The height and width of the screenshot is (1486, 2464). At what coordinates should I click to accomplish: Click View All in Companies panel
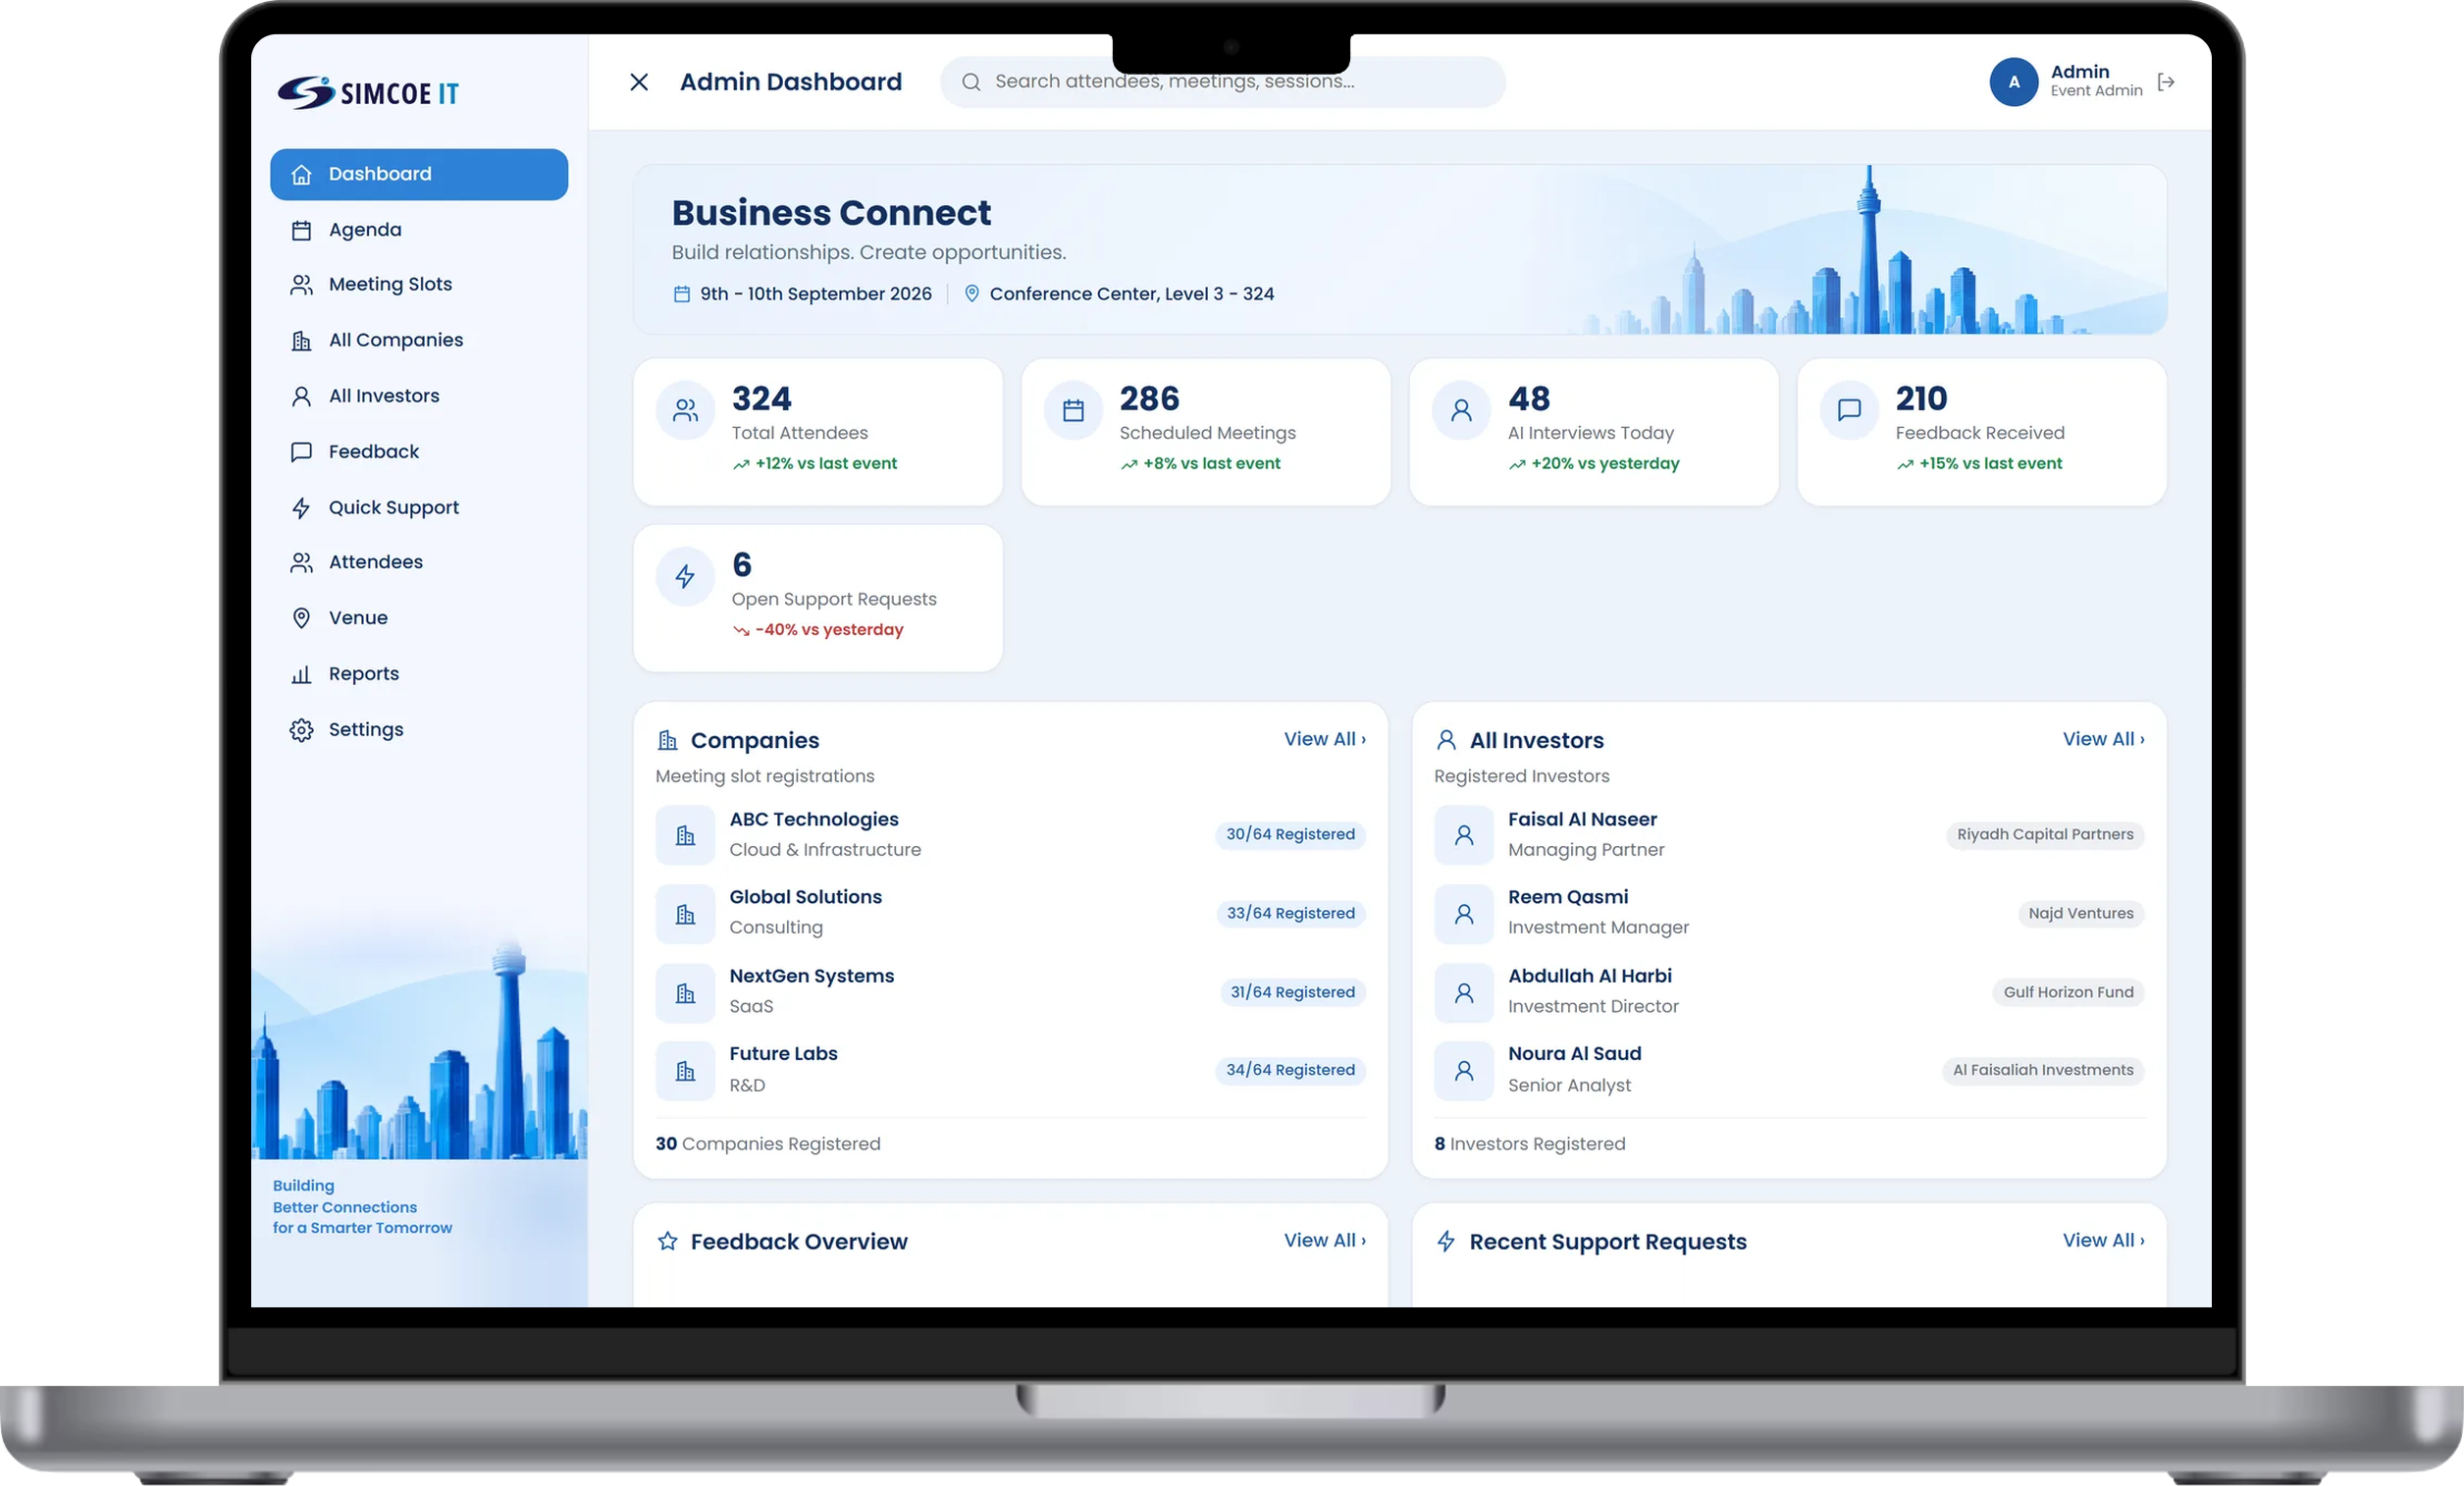(1324, 739)
